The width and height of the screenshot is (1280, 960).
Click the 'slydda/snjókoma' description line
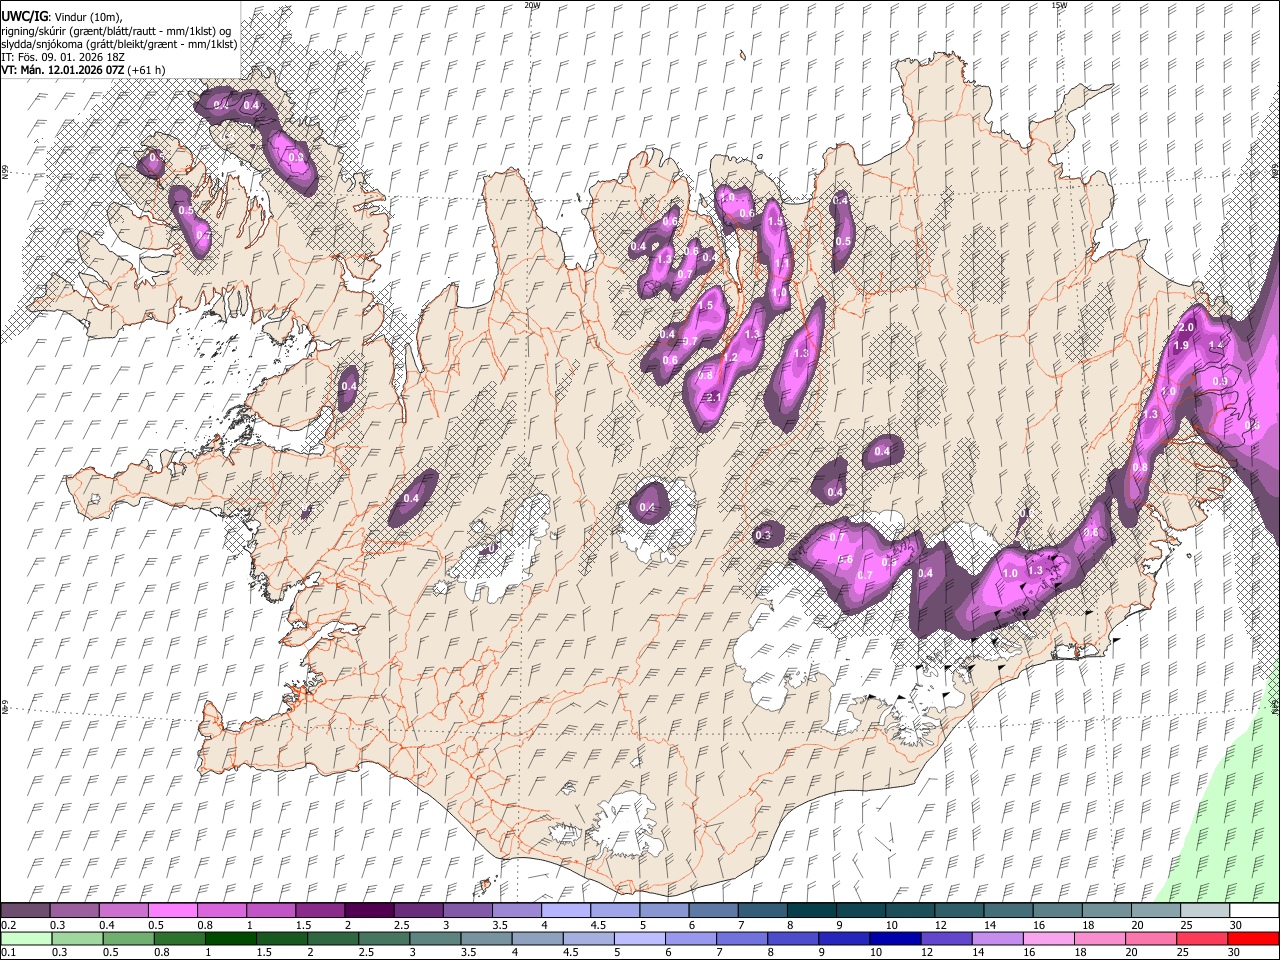(119, 44)
